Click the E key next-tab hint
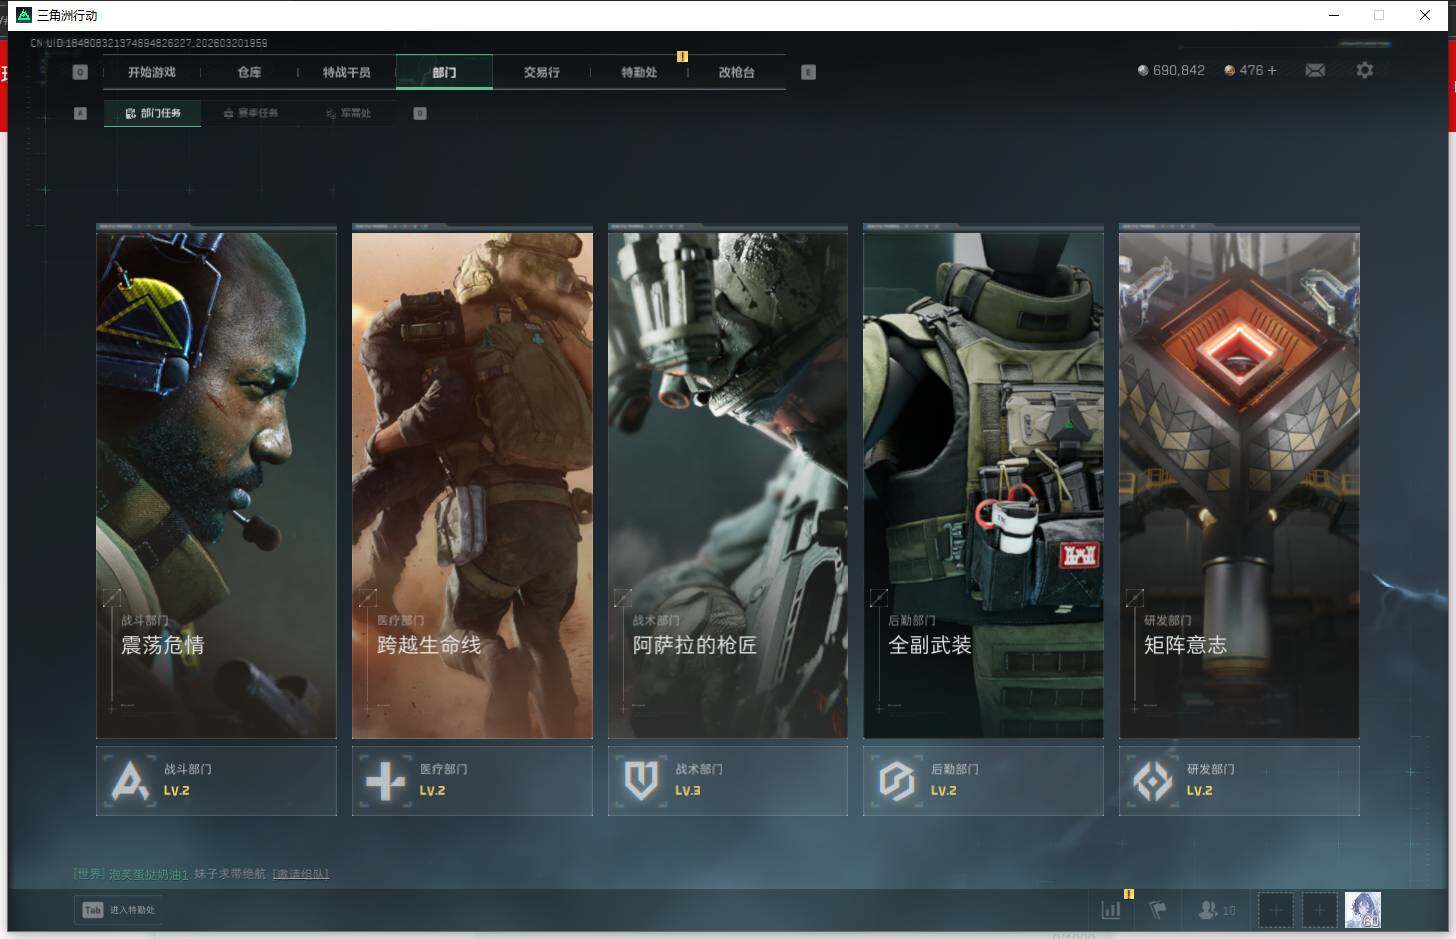 click(808, 72)
